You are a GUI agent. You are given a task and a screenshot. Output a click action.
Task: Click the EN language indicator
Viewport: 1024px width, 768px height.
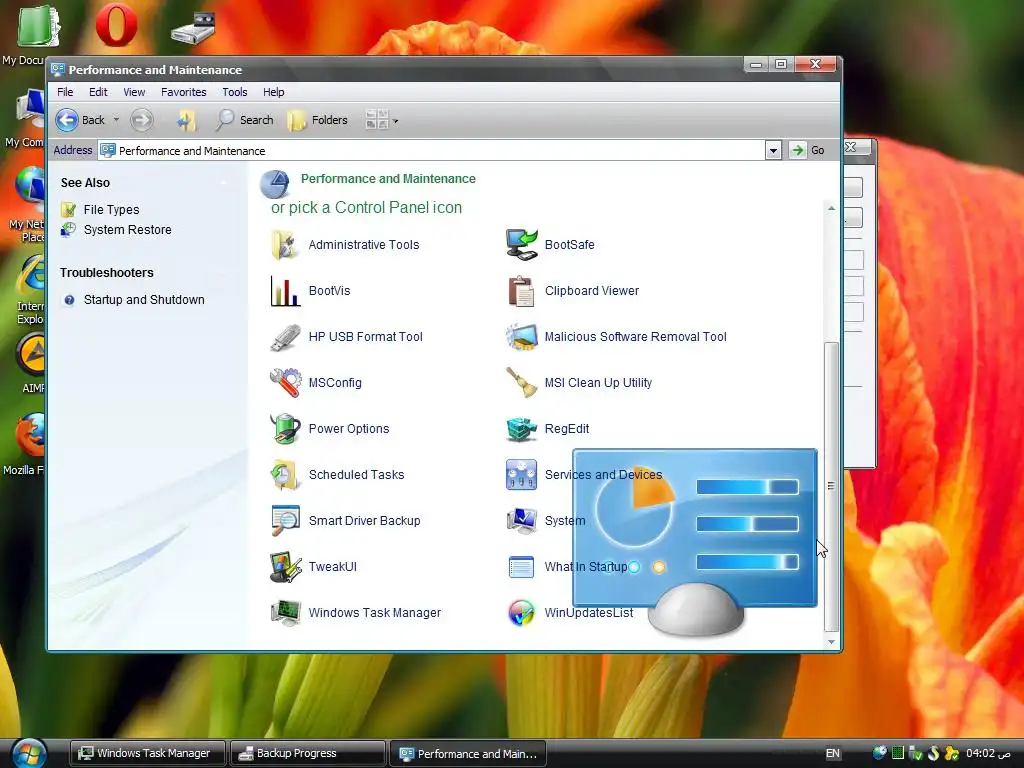(x=833, y=754)
